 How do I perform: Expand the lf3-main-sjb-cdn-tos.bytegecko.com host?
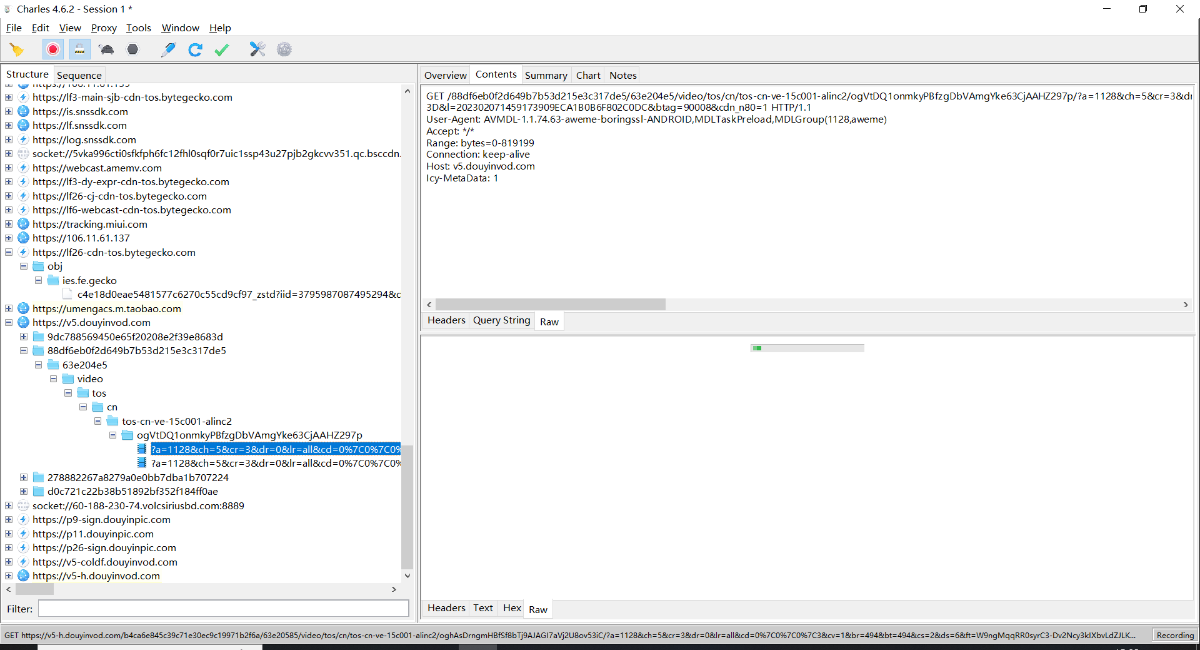9,98
